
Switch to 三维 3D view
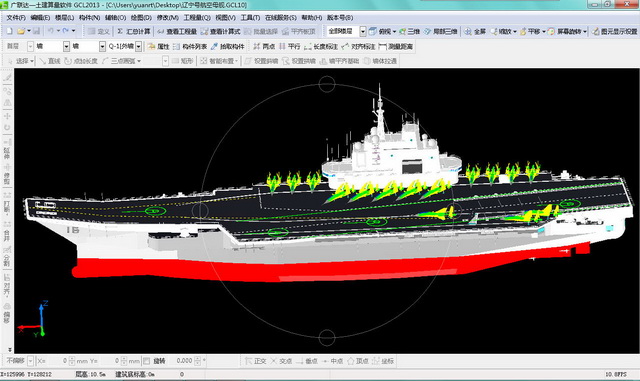tap(409, 31)
